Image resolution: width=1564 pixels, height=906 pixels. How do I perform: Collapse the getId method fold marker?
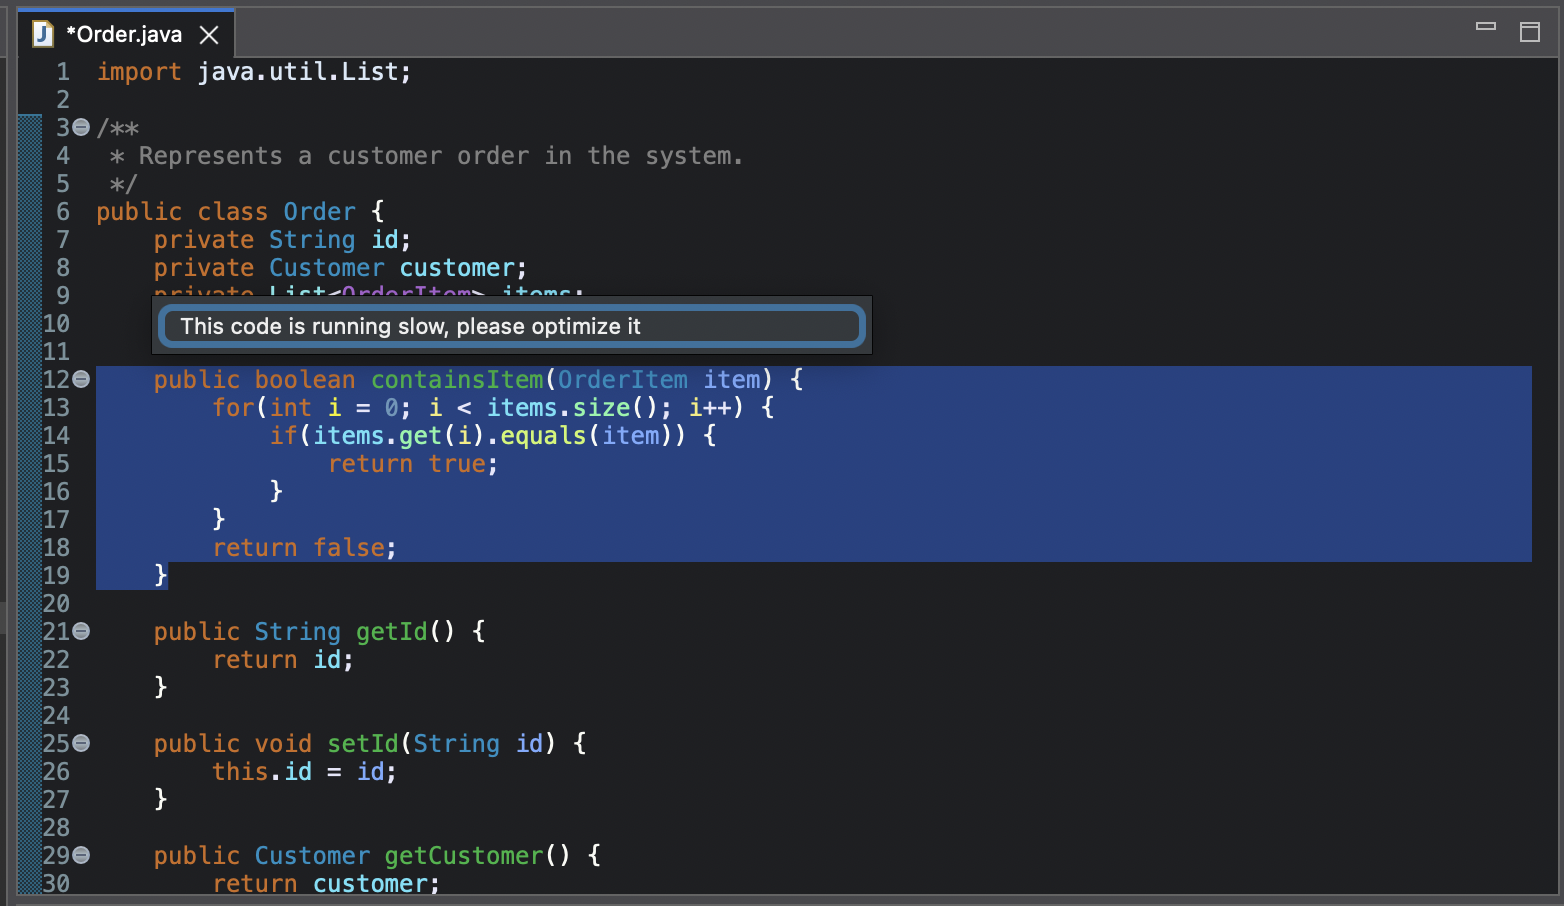80,631
